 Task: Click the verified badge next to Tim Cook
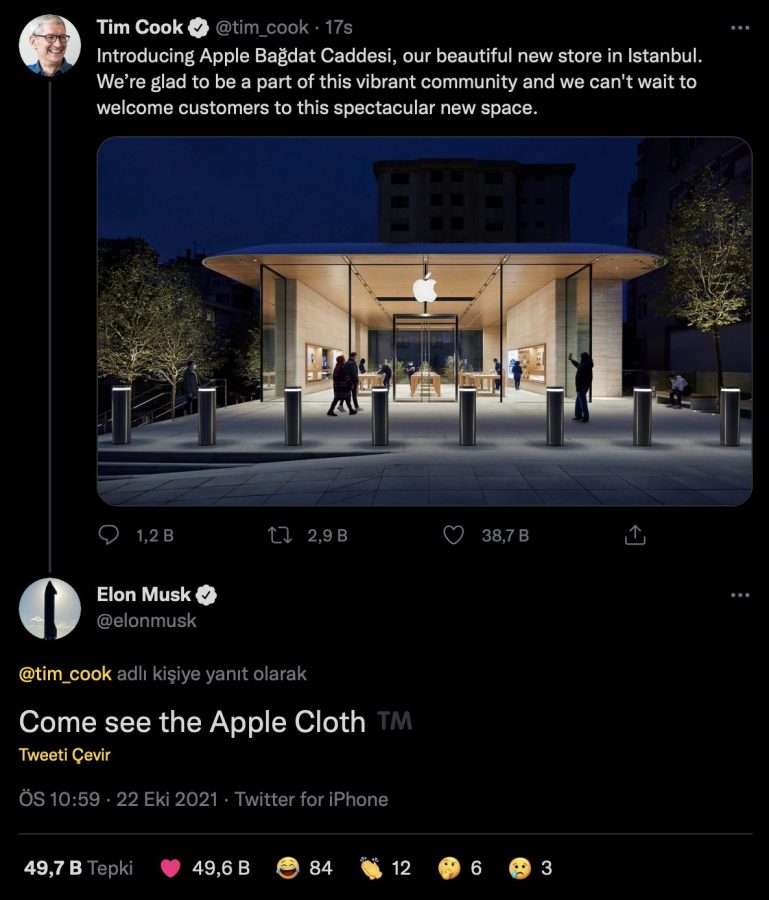point(199,27)
